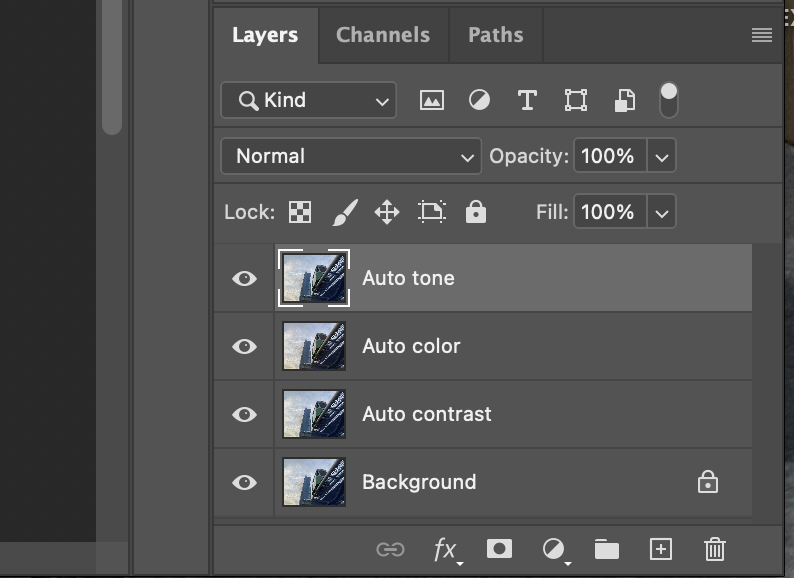Click the Opacity label

tap(529, 156)
